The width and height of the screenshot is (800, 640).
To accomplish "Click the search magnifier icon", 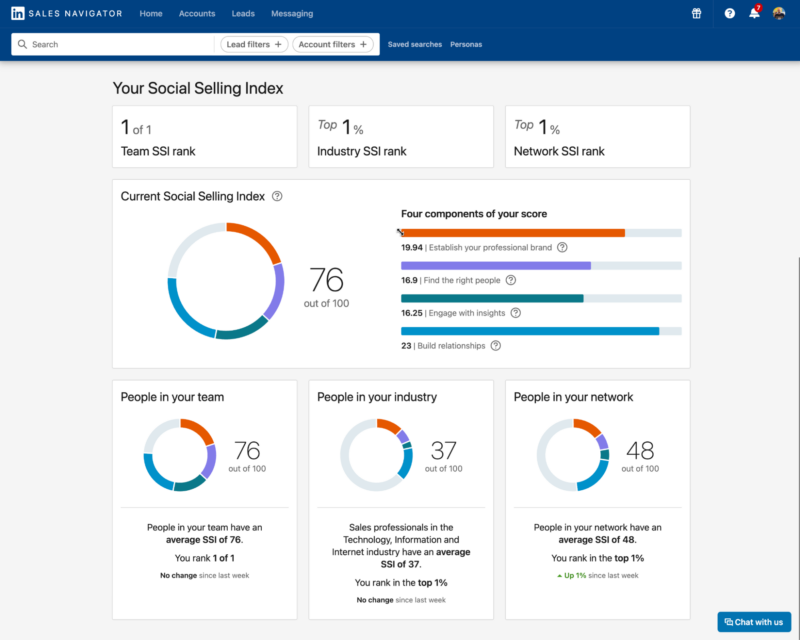I will [22, 44].
